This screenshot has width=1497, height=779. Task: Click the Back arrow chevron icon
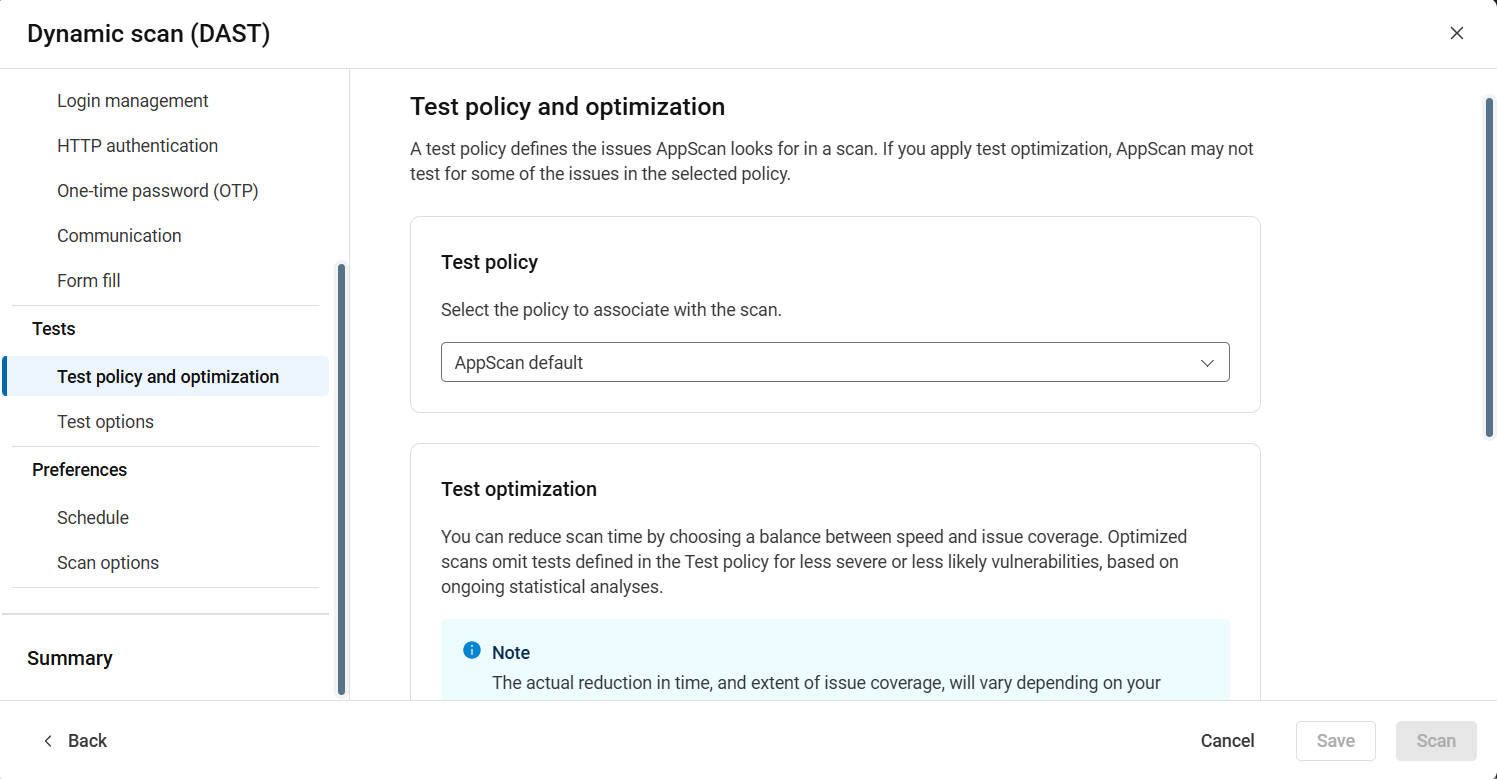point(48,741)
